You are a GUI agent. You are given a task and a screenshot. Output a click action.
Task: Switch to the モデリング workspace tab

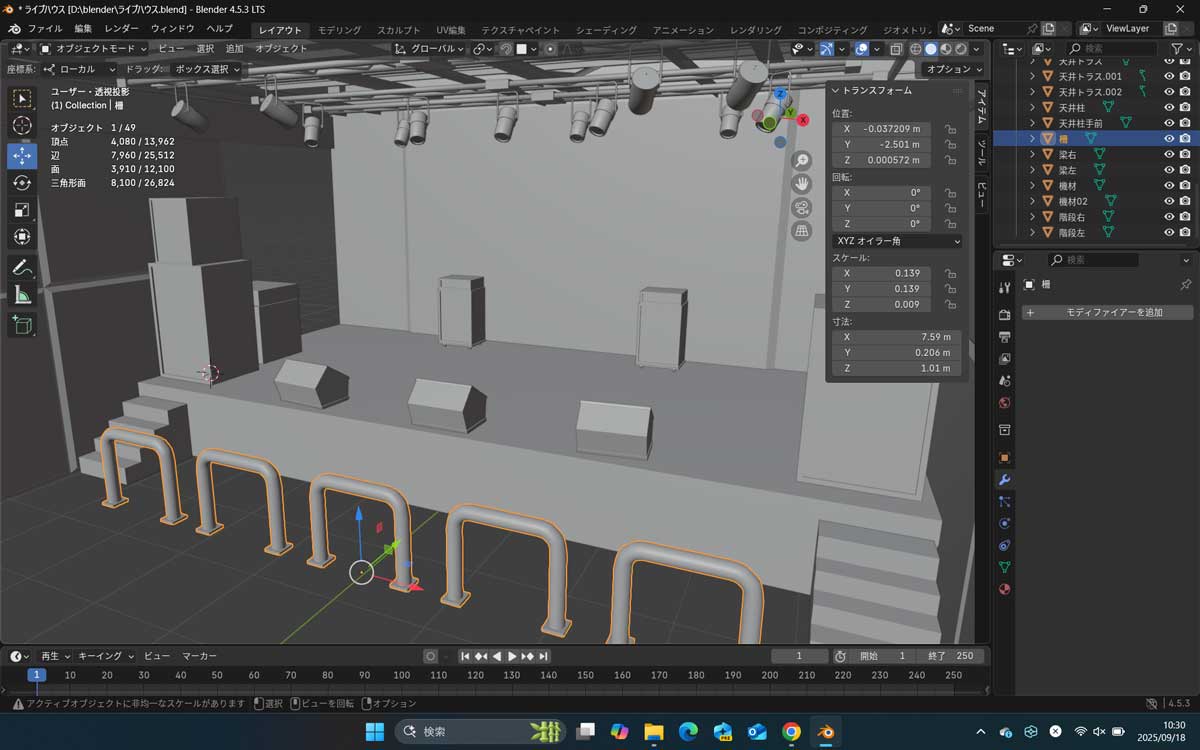[339, 30]
